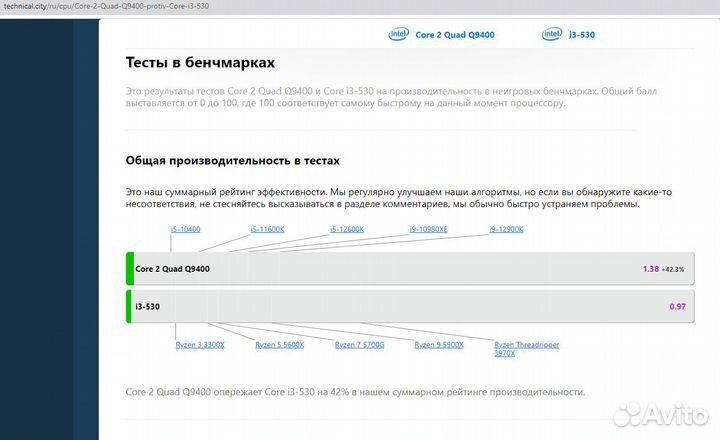Click the +42.3% difference label
The image size is (720, 440).
(673, 269)
